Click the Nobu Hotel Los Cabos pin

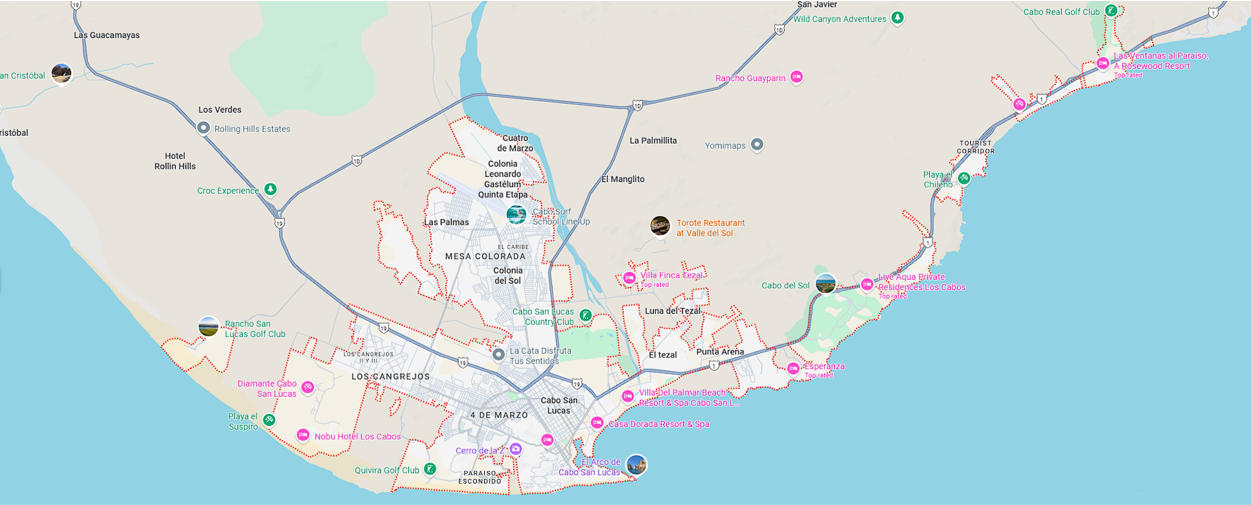pos(303,435)
